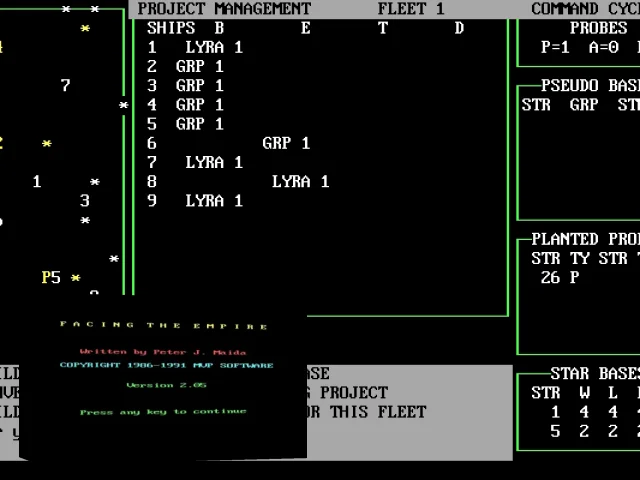Image resolution: width=640 pixels, height=480 pixels.
Task: Click the P=1 probe count
Action: pyautogui.click(x=555, y=47)
